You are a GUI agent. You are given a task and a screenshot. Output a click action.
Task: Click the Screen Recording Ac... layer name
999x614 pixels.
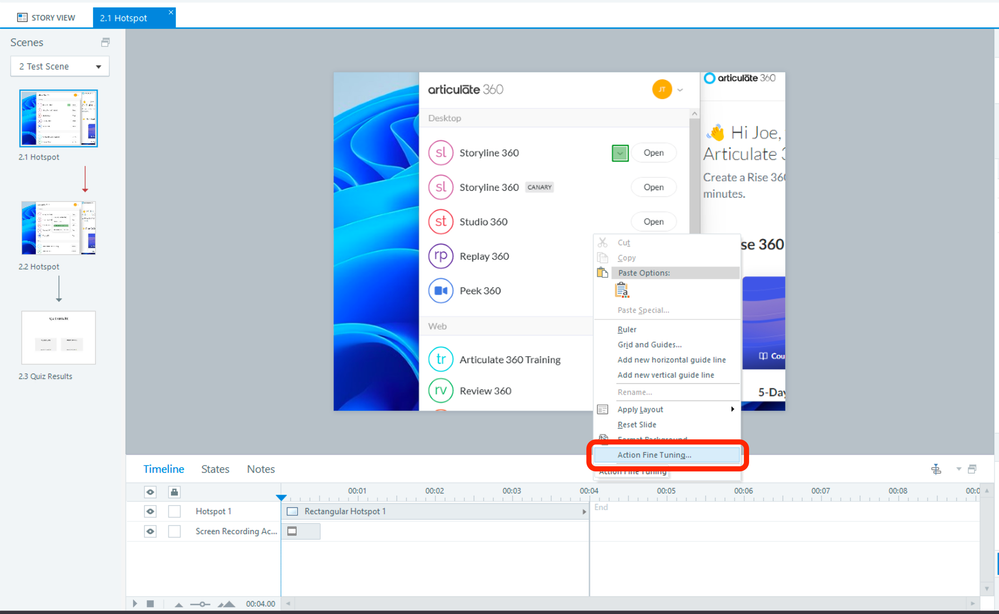236,531
